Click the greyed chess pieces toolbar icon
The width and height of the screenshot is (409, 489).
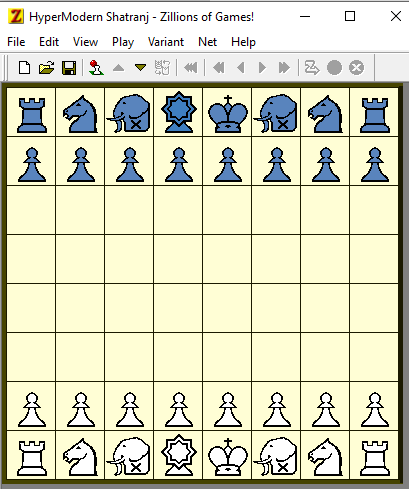pyautogui.click(x=162, y=68)
